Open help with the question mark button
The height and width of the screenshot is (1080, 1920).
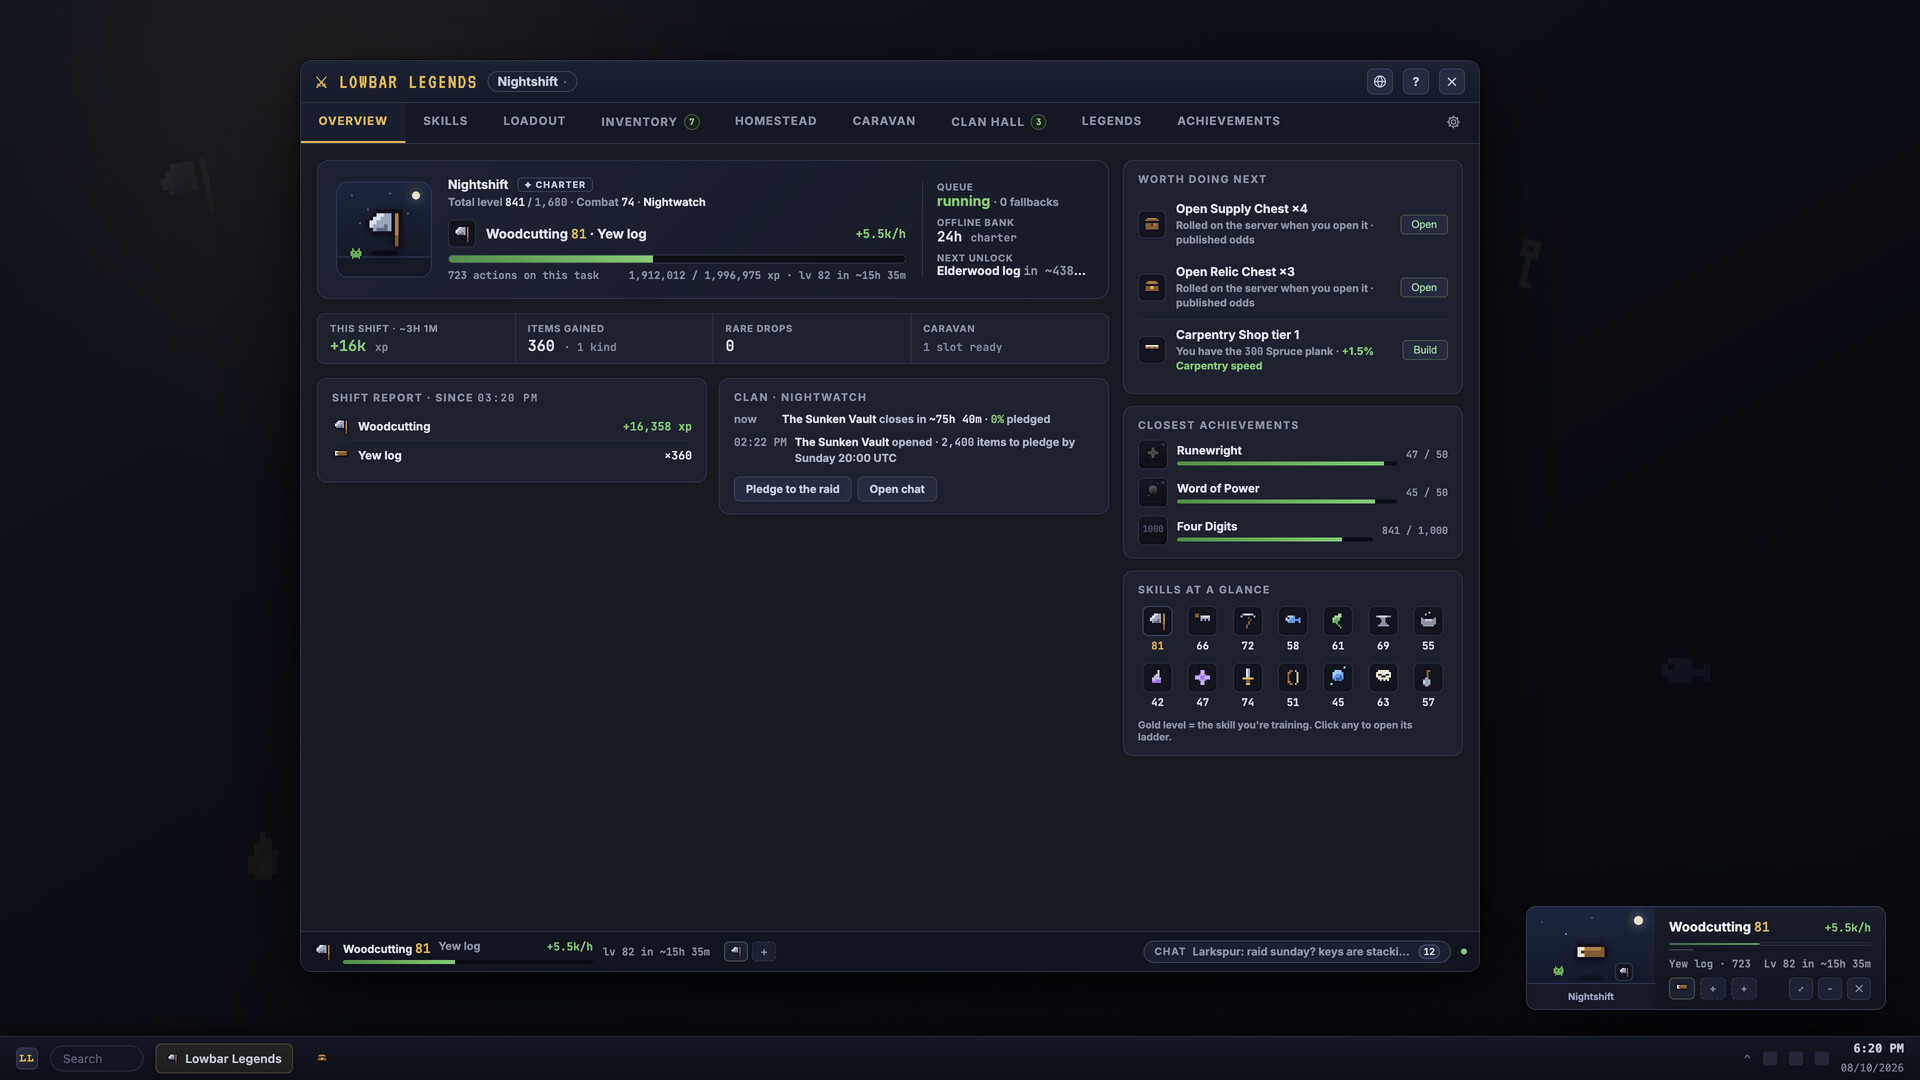click(x=1416, y=82)
